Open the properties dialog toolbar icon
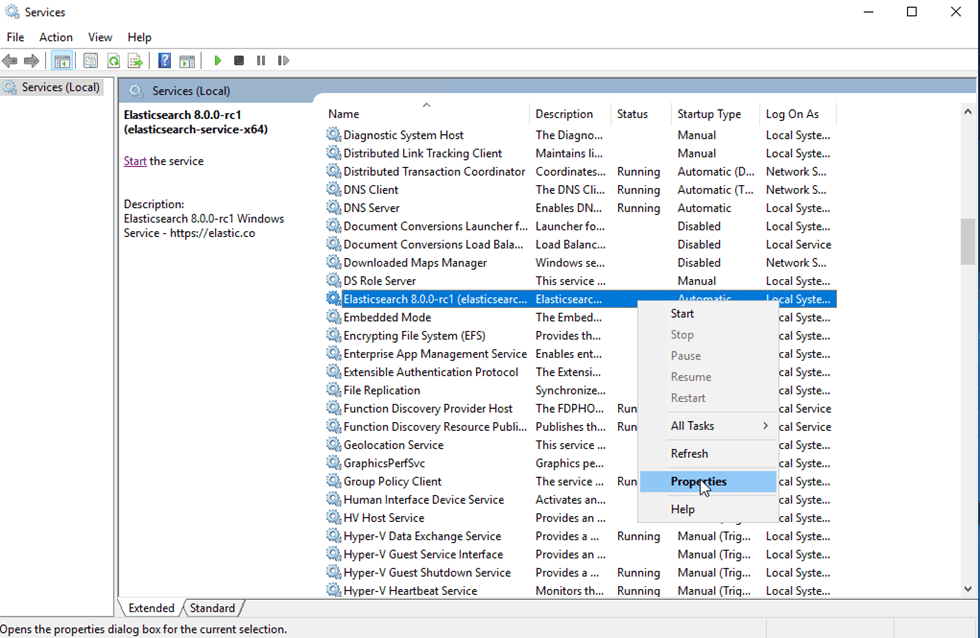The image size is (980, 638). 90,60
